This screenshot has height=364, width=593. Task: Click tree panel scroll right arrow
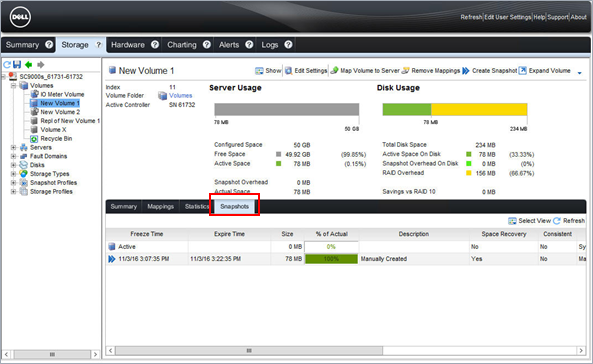pyautogui.click(x=95, y=355)
